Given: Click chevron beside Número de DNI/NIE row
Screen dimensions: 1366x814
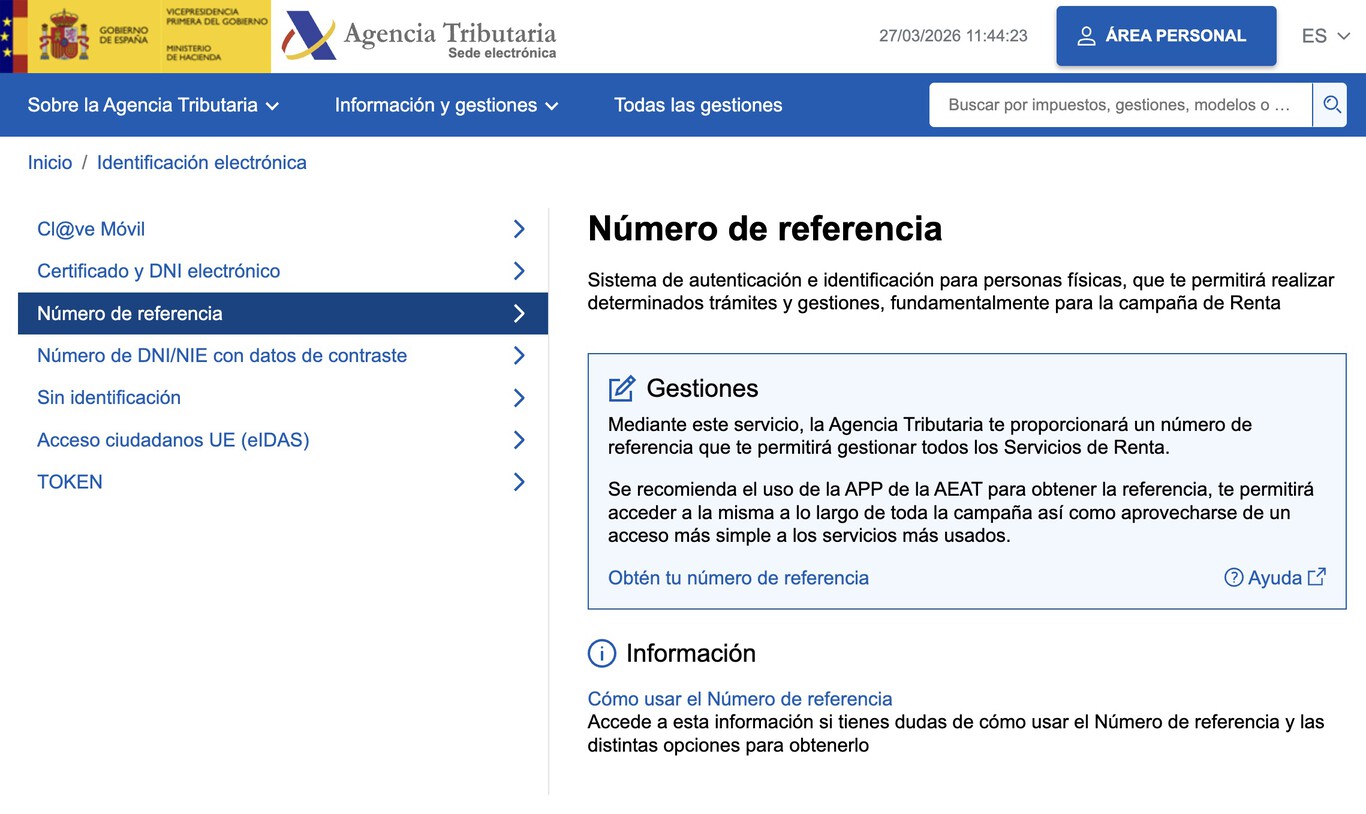Looking at the screenshot, I should pyautogui.click(x=519, y=355).
